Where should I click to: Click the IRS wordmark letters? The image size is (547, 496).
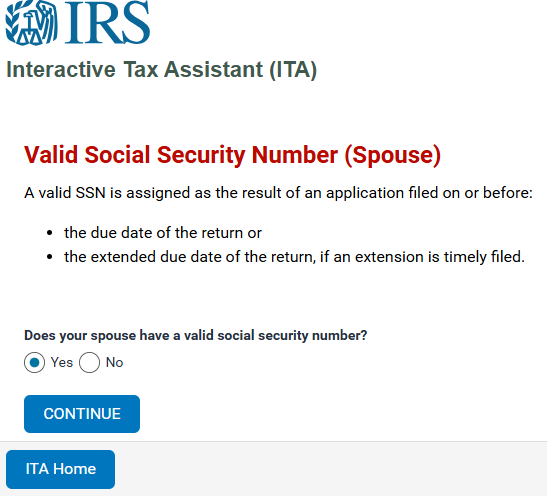point(107,22)
